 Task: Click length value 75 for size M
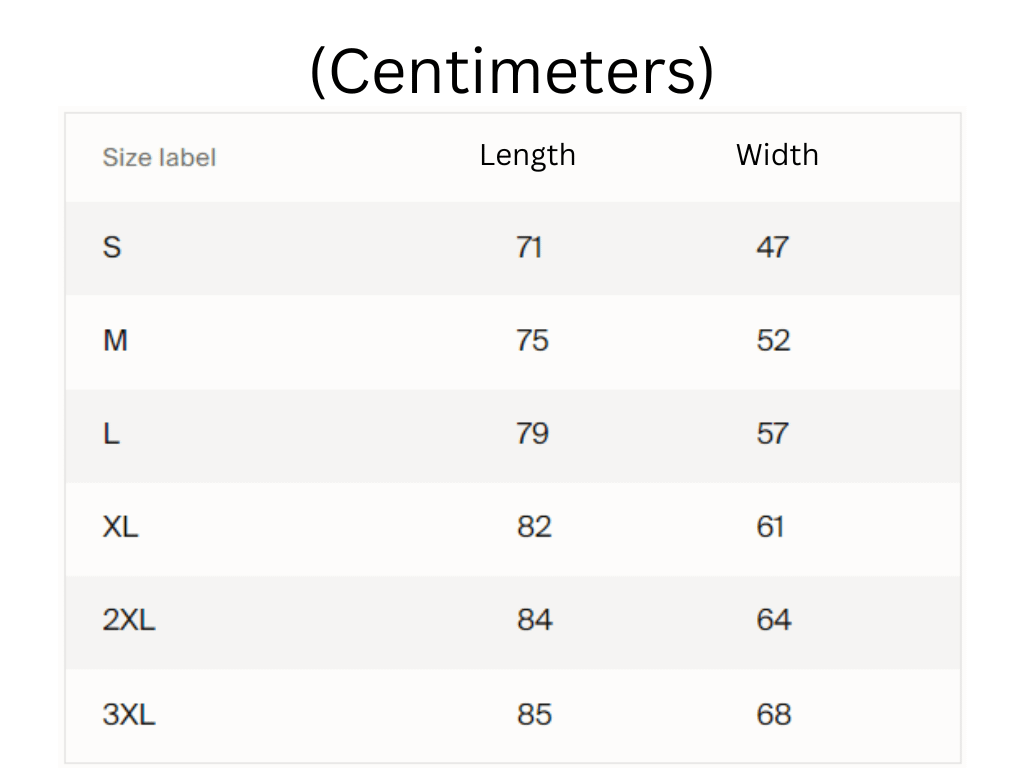[532, 341]
